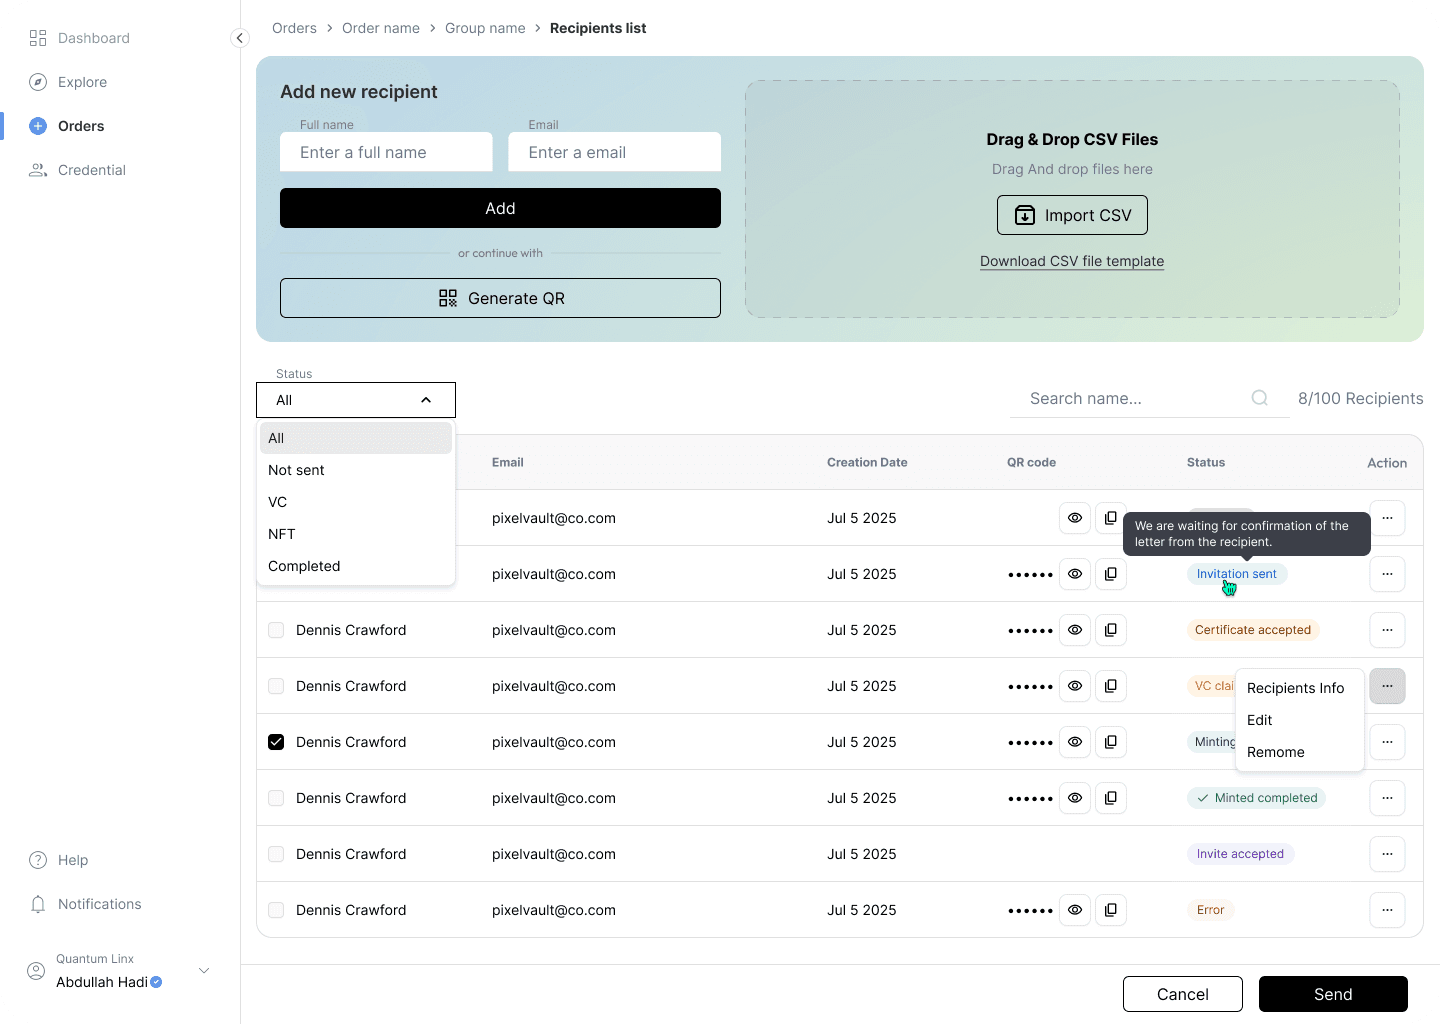Screen dimensions: 1440x1024
Task: Click the Help icon
Action: (37, 860)
